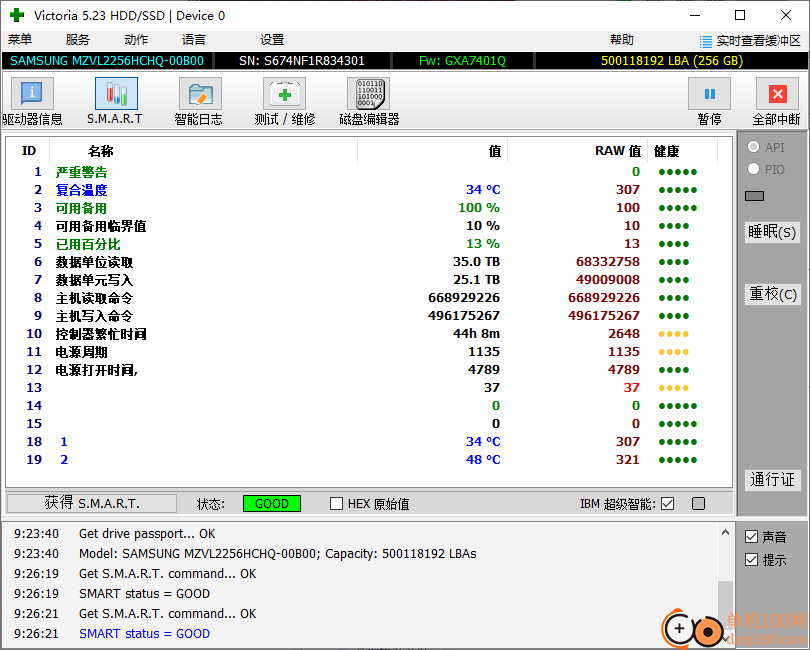Viewport: 810px width, 650px height.
Task: Click the 获得 S.M.A.R.T. button
Action: (92, 503)
